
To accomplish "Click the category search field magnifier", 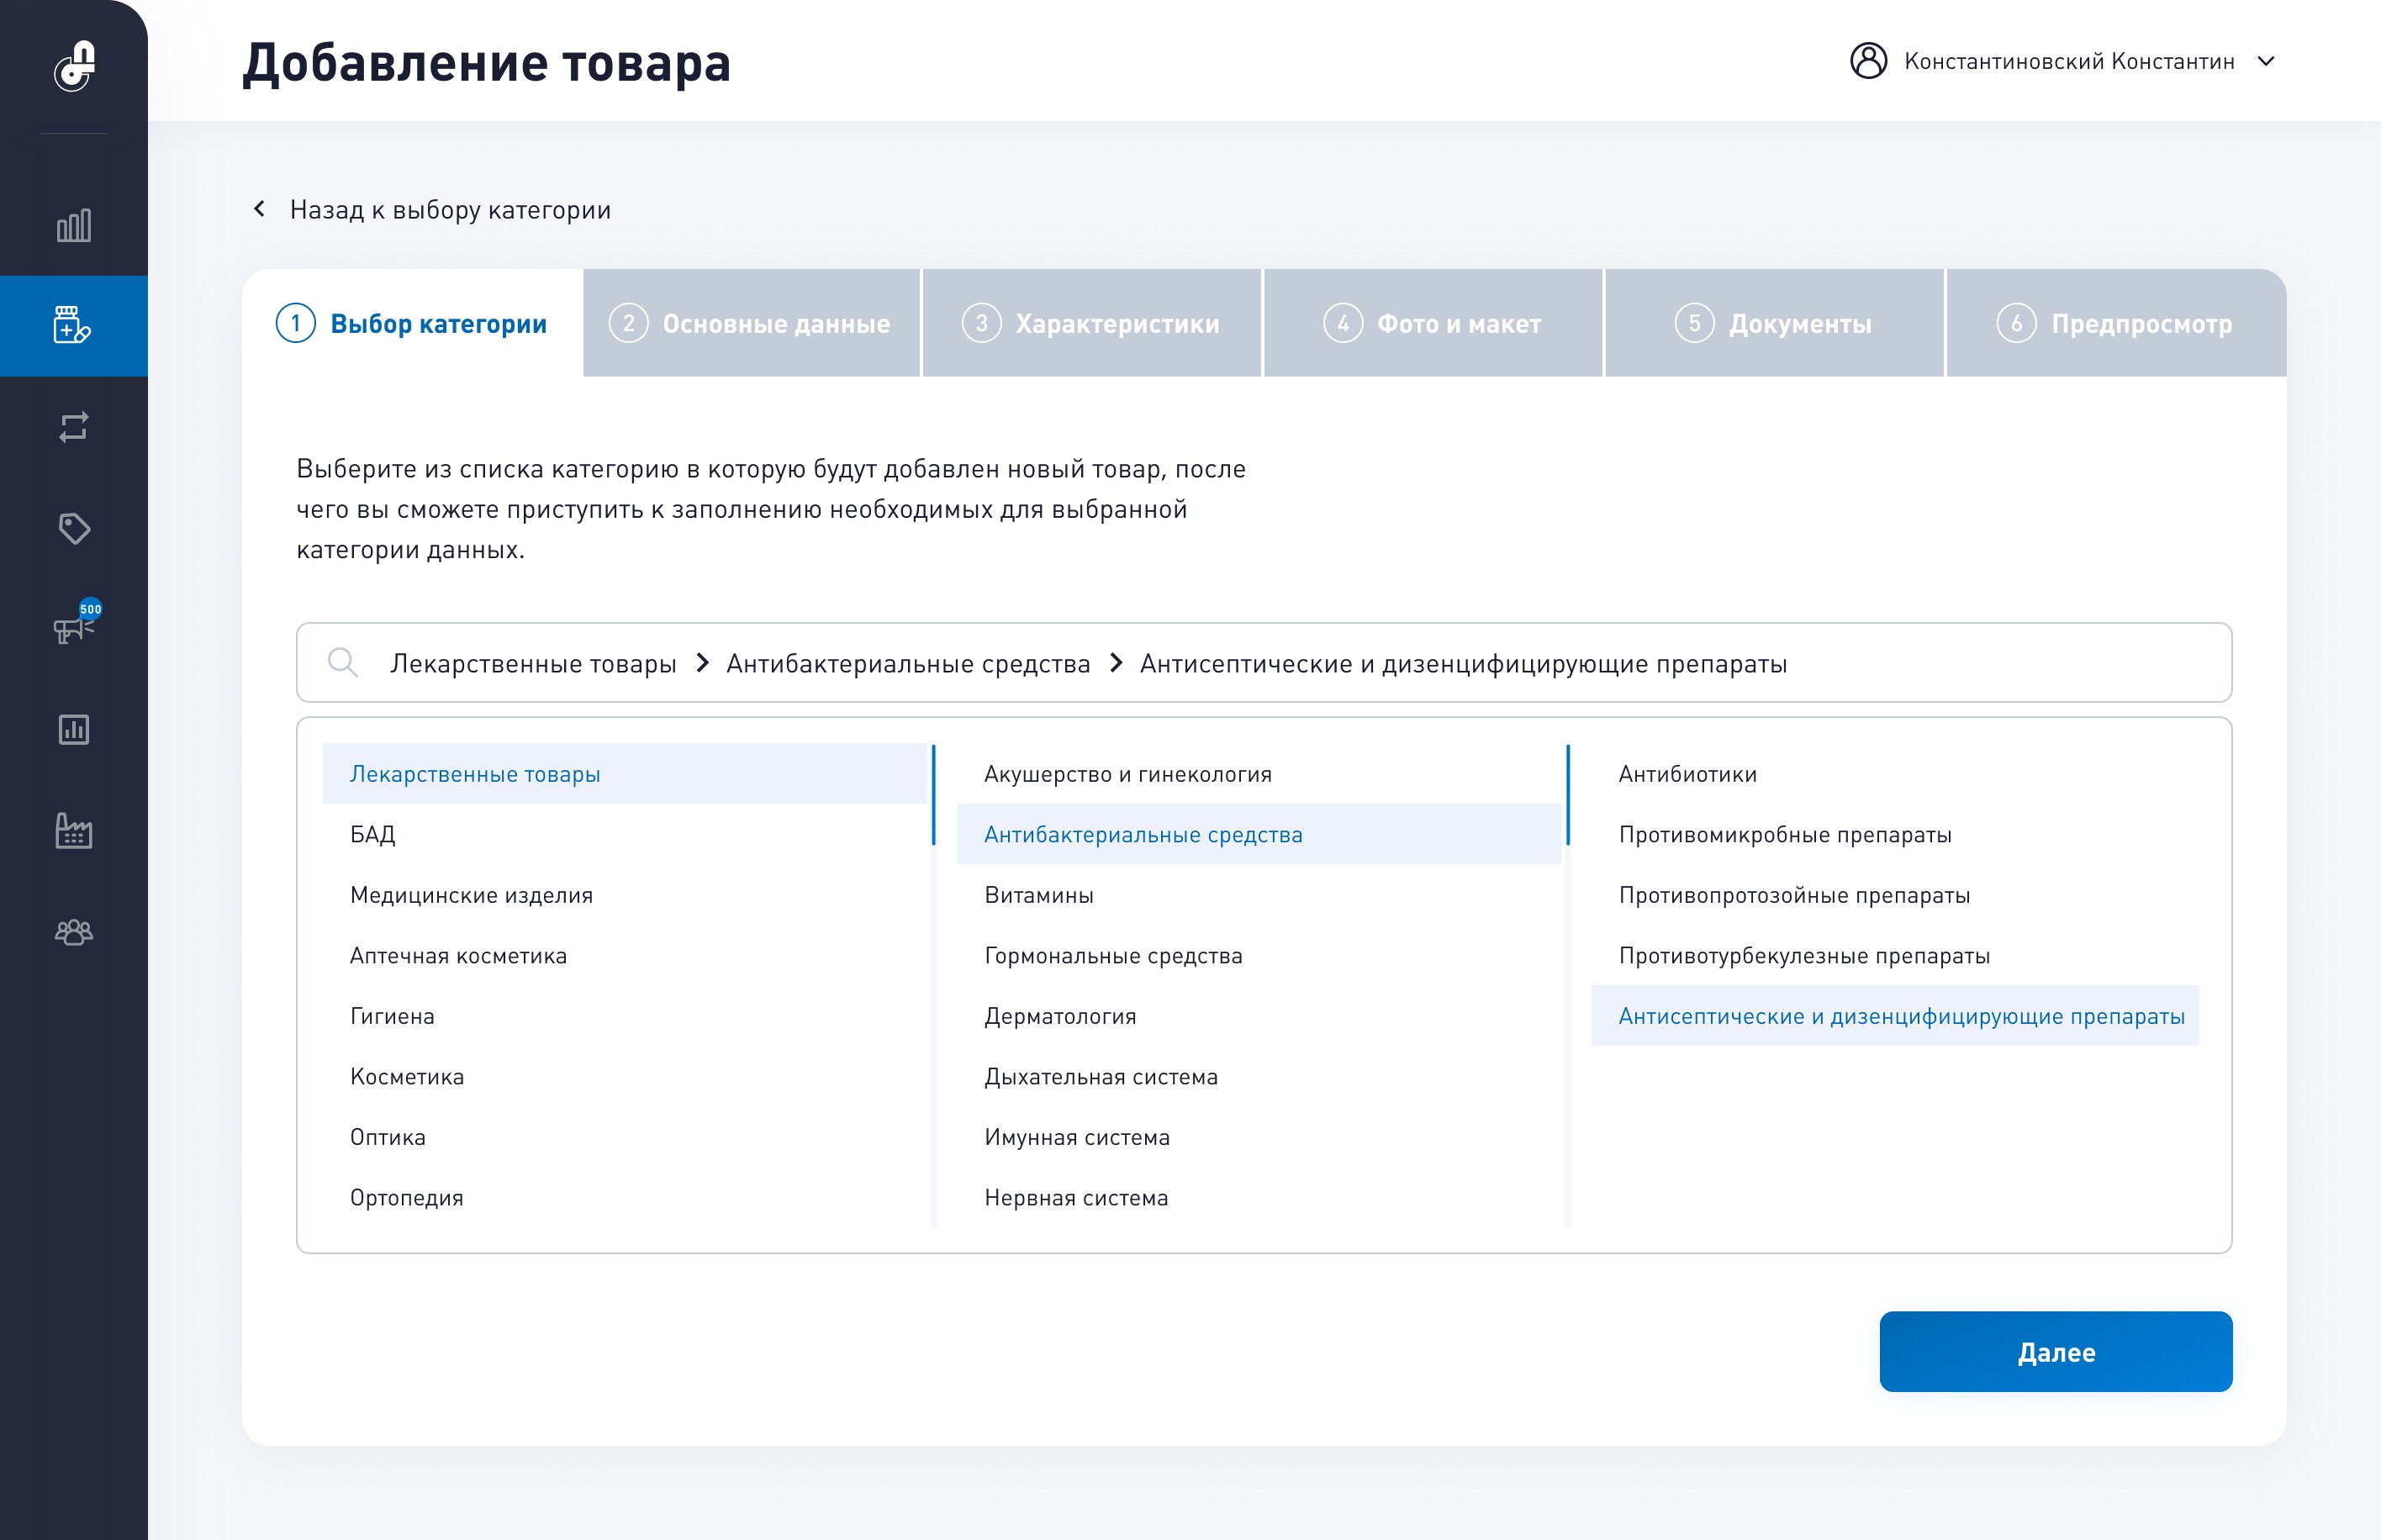I will [x=342, y=662].
